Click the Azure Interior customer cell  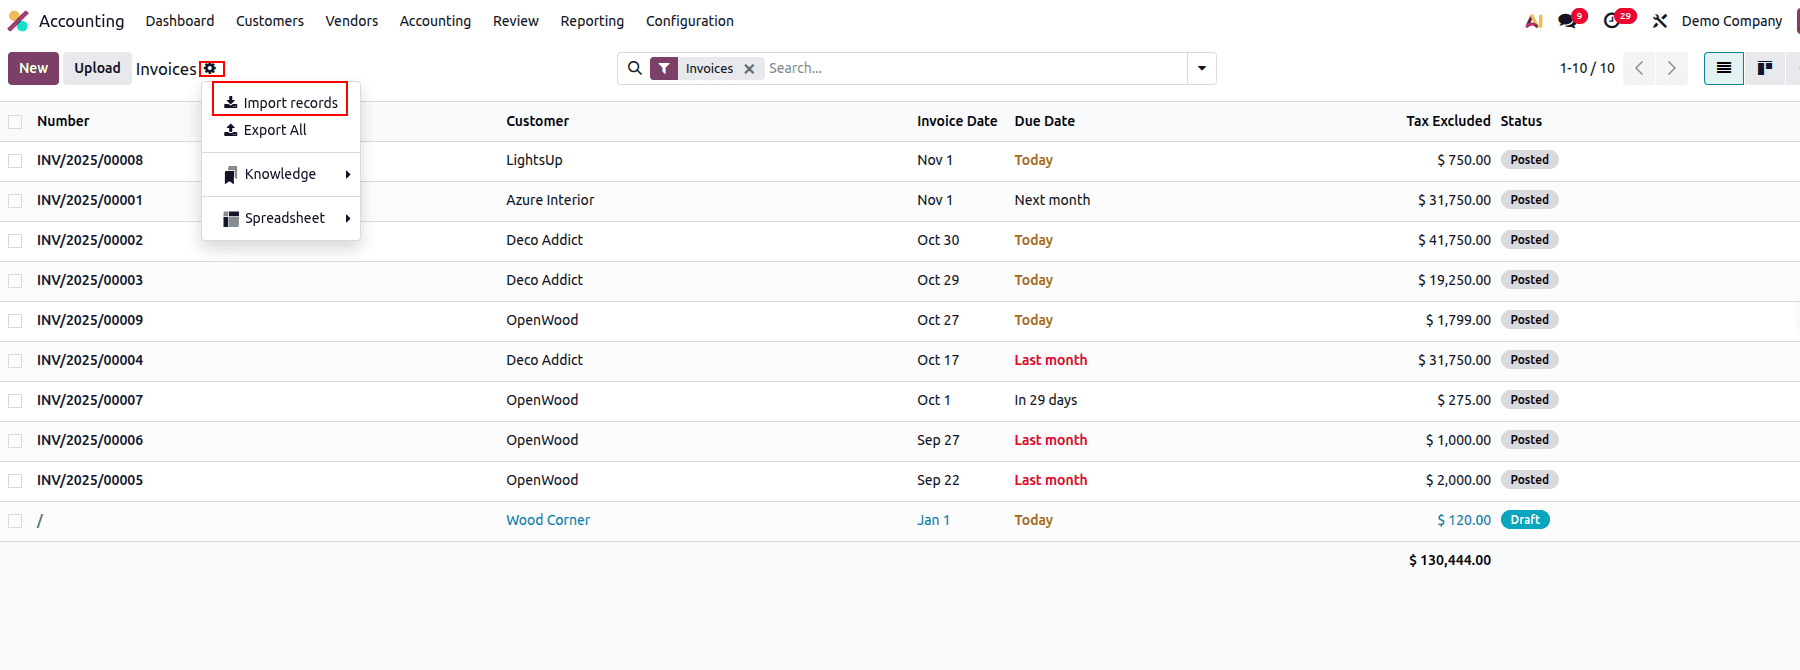(550, 200)
